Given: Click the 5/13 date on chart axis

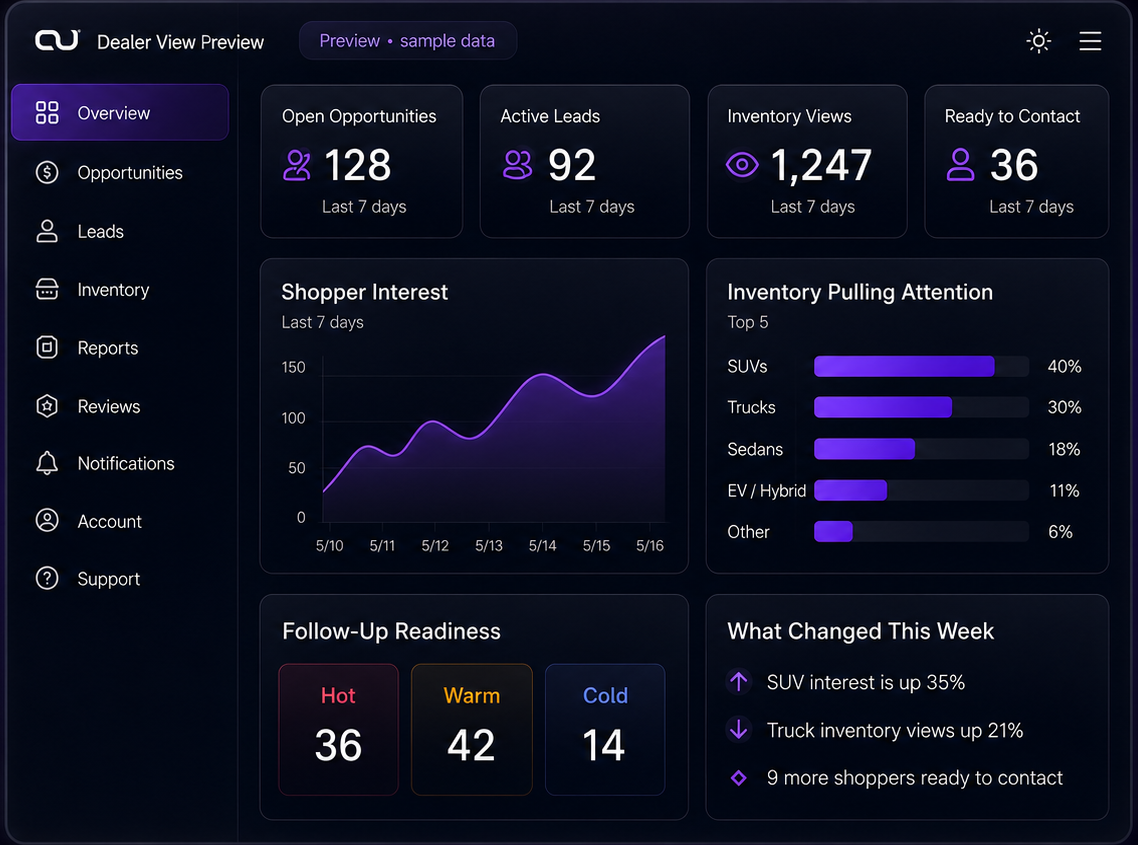Looking at the screenshot, I should (x=488, y=545).
